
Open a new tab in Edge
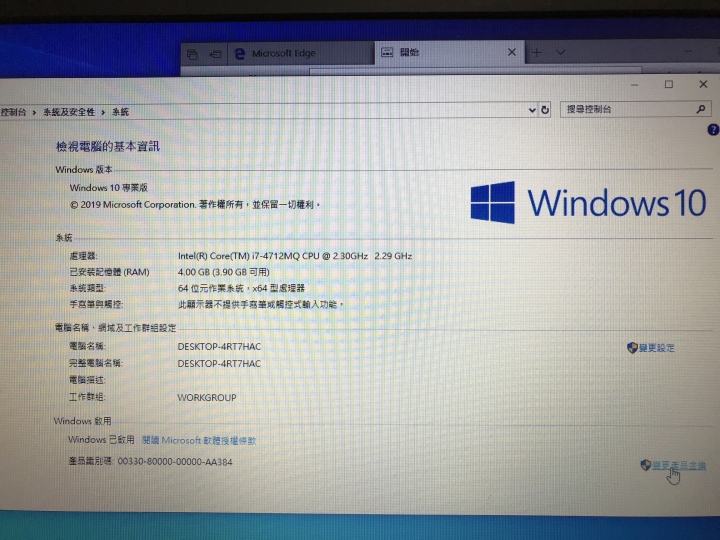[x=536, y=52]
